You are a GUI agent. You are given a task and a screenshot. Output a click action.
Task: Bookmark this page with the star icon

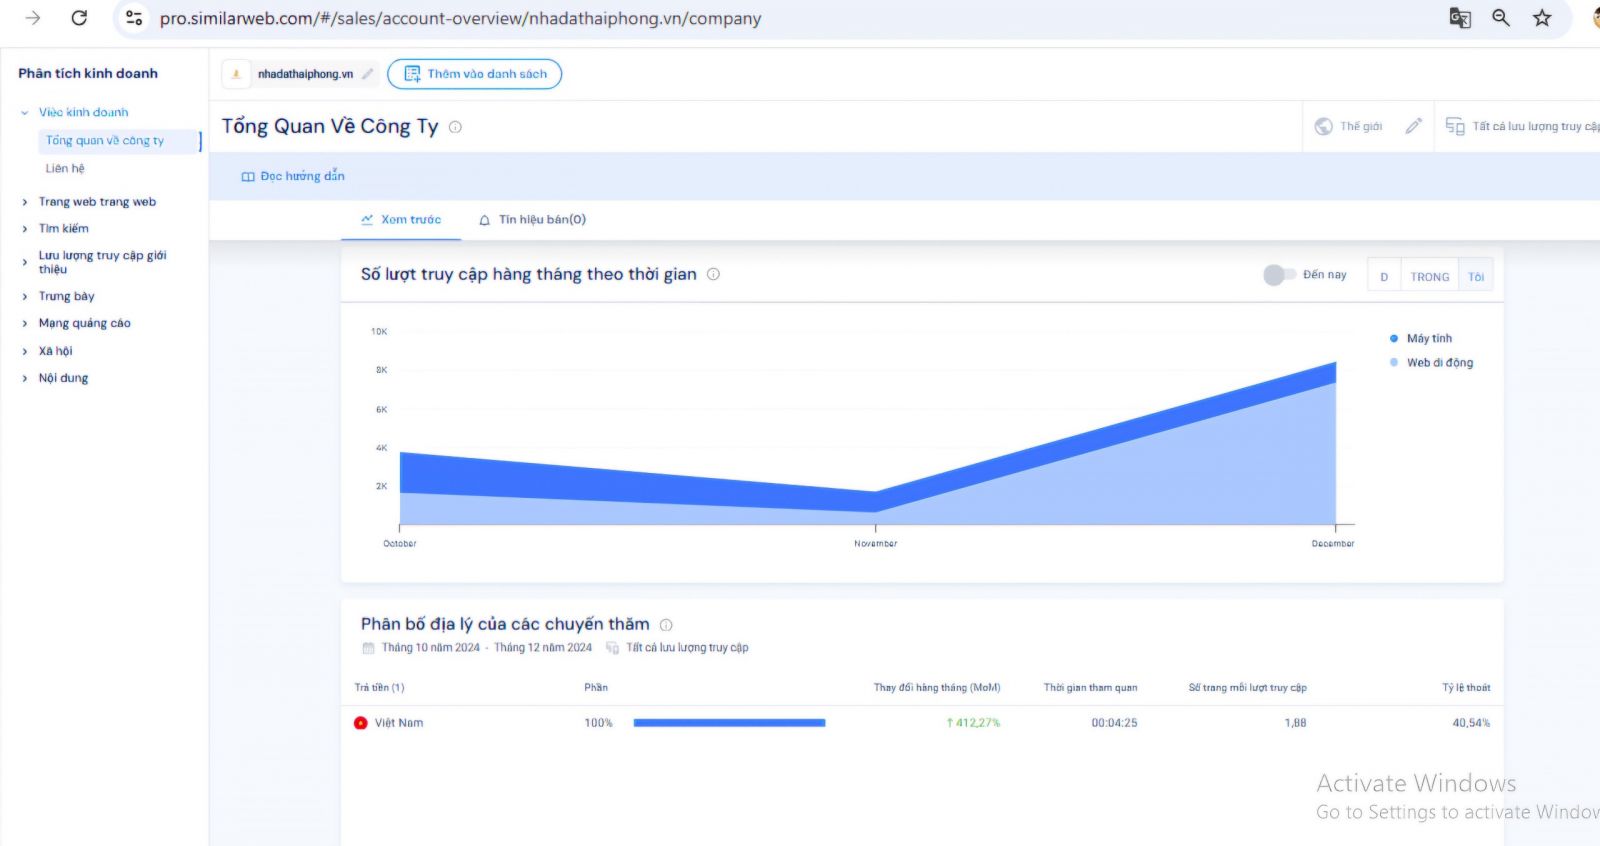(x=1542, y=18)
